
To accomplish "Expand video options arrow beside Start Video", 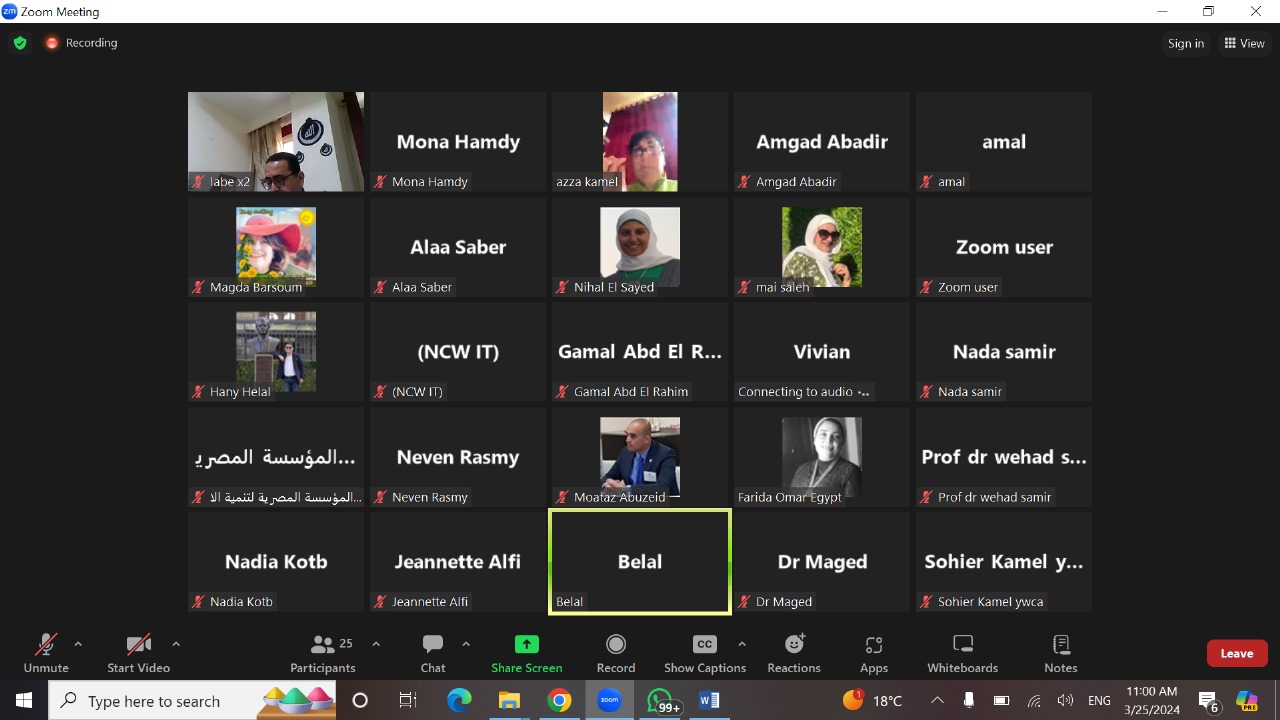I will (x=176, y=644).
